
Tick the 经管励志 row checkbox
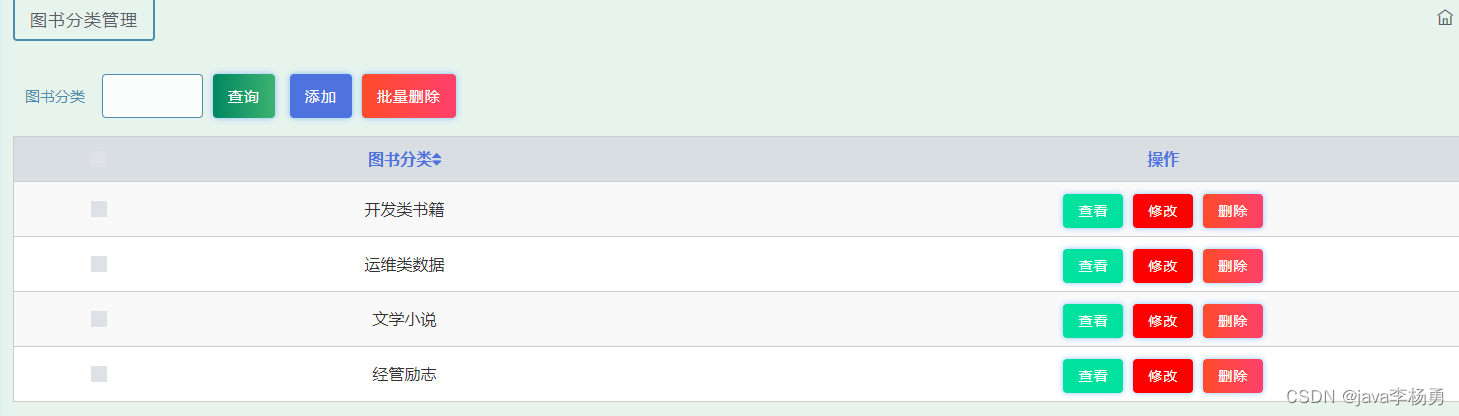(99, 374)
